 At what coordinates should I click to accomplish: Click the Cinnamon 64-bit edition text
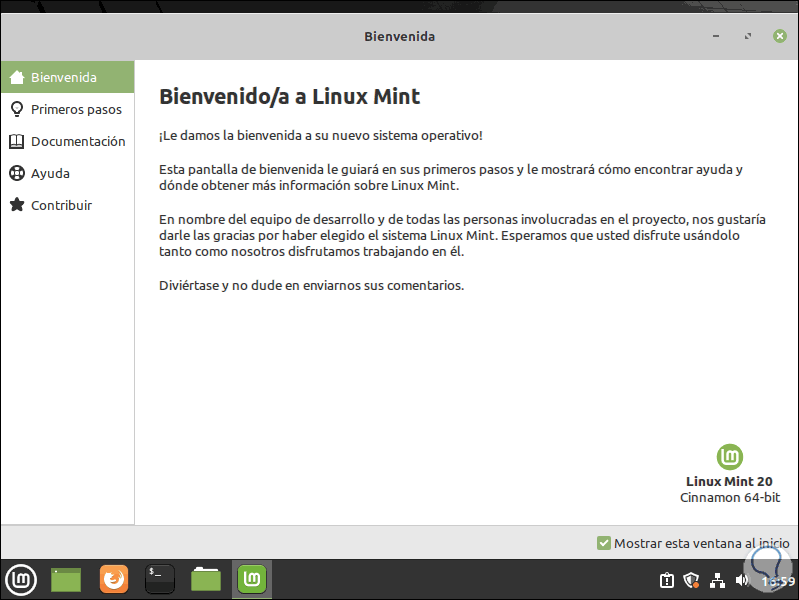pyautogui.click(x=730, y=498)
